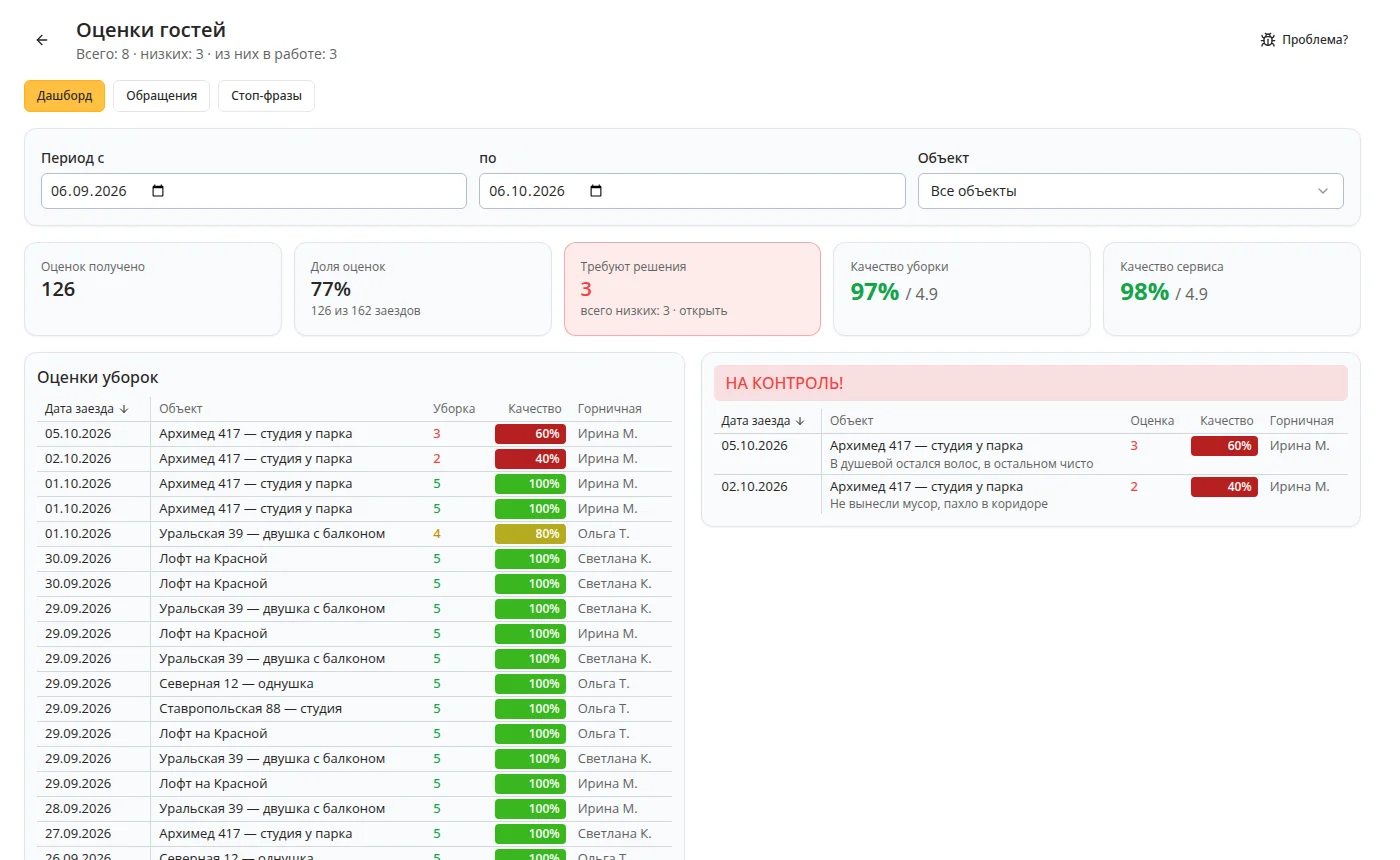The width and height of the screenshot is (1400, 860).
Task: Switch to the Стоп-фразы tab
Action: point(266,96)
